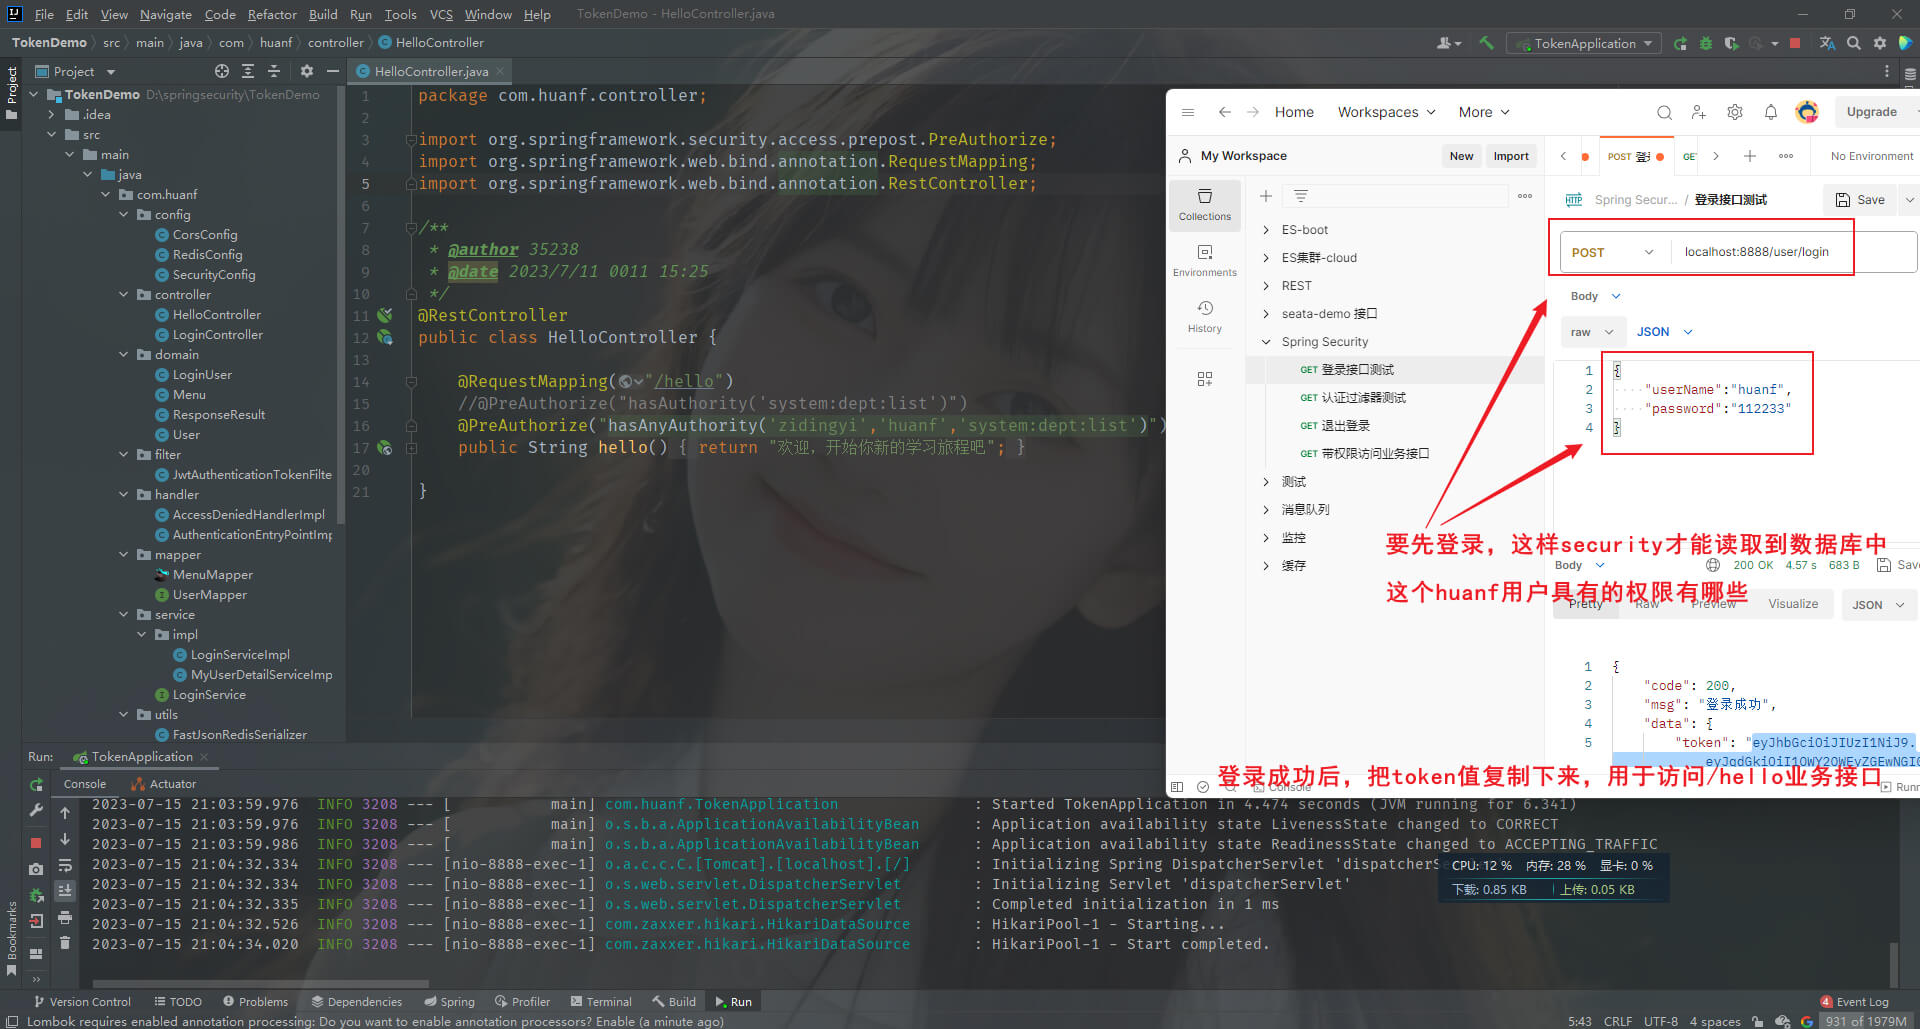Click the green Debug bug icon
Viewport: 1920px width, 1029px height.
tap(1706, 43)
